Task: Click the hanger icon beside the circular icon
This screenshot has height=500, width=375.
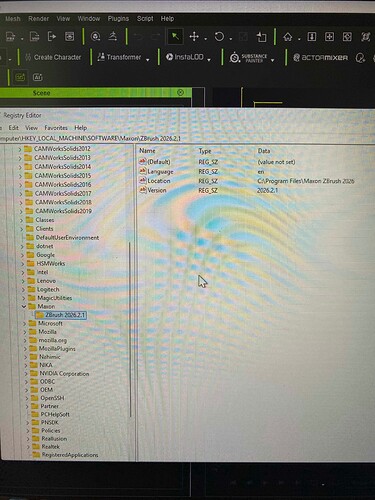Action: tap(113, 36)
